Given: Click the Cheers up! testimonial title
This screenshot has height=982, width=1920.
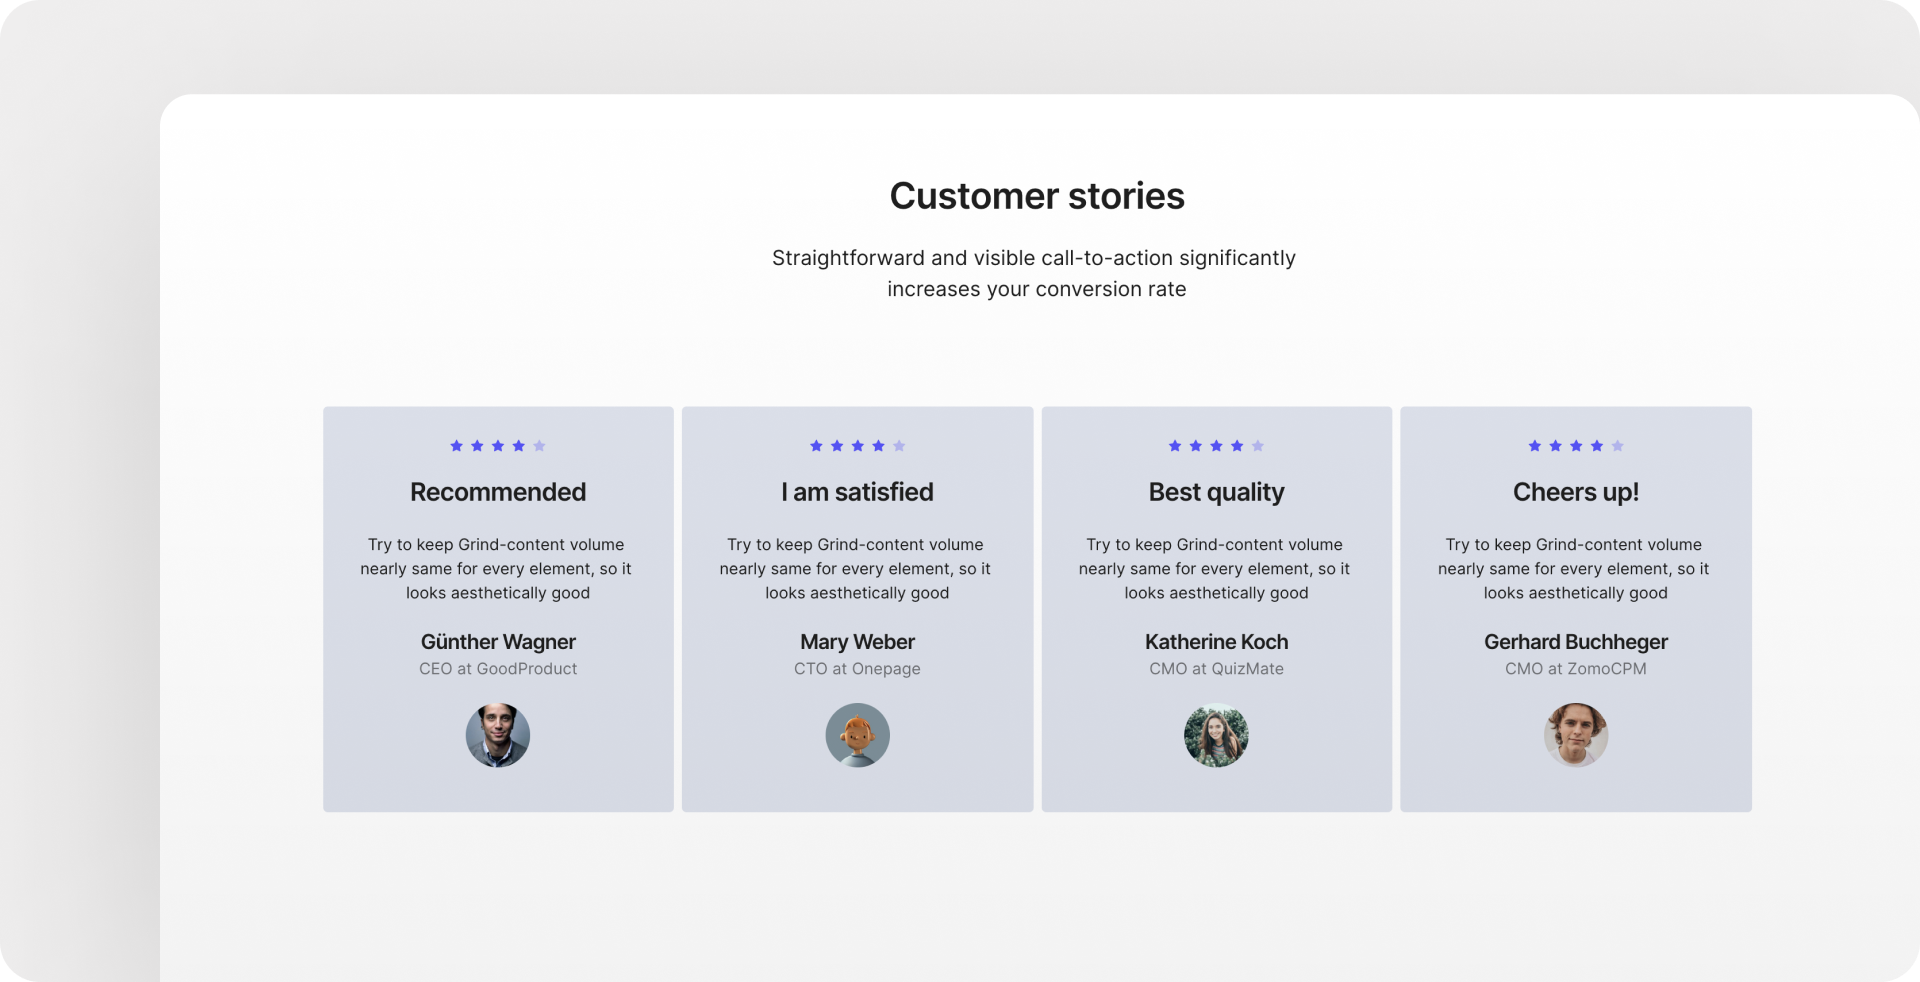Looking at the screenshot, I should point(1576,492).
